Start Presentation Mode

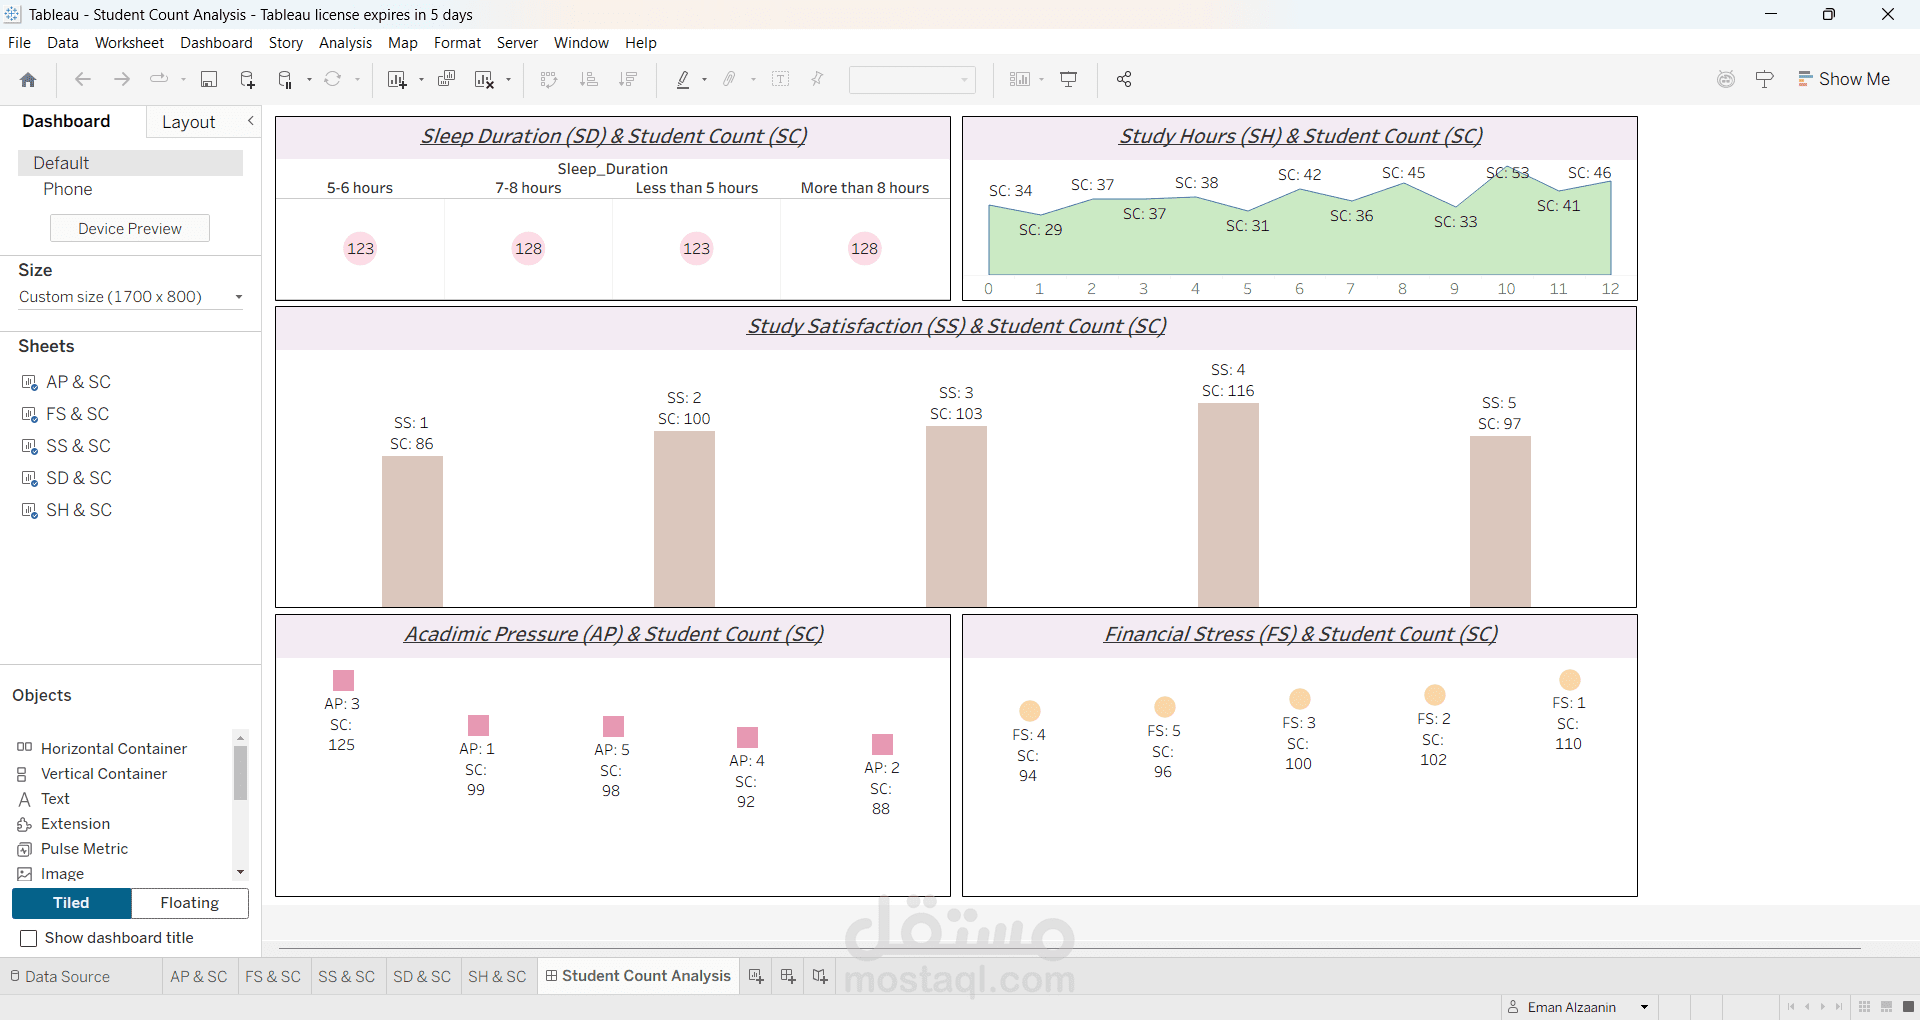[1069, 79]
